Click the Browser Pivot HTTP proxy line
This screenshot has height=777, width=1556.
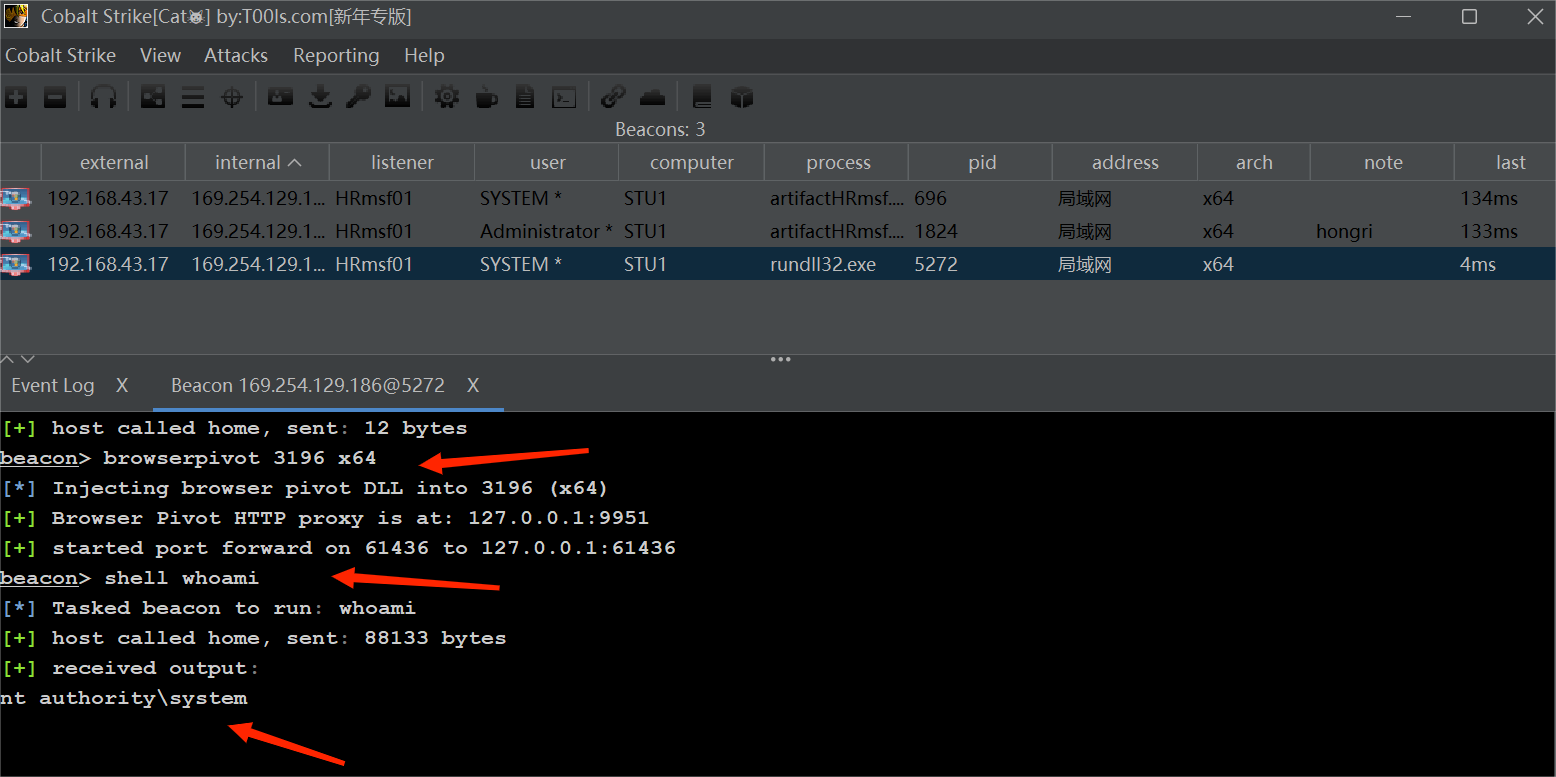point(325,518)
